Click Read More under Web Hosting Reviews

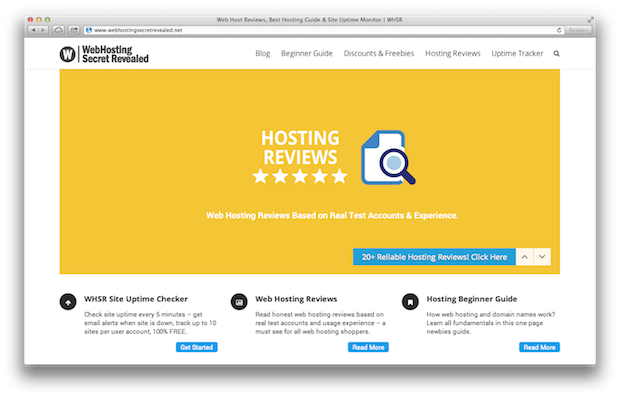[x=368, y=347]
